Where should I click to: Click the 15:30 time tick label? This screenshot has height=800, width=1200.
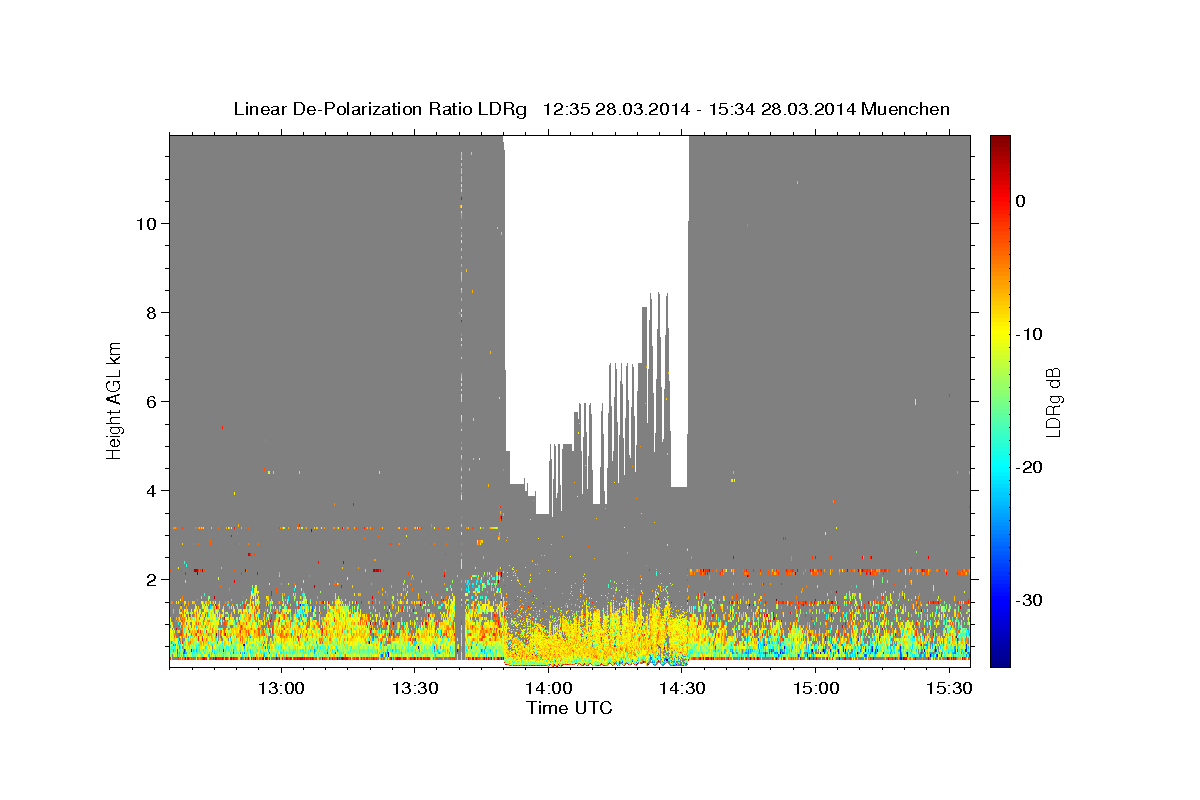coord(948,689)
